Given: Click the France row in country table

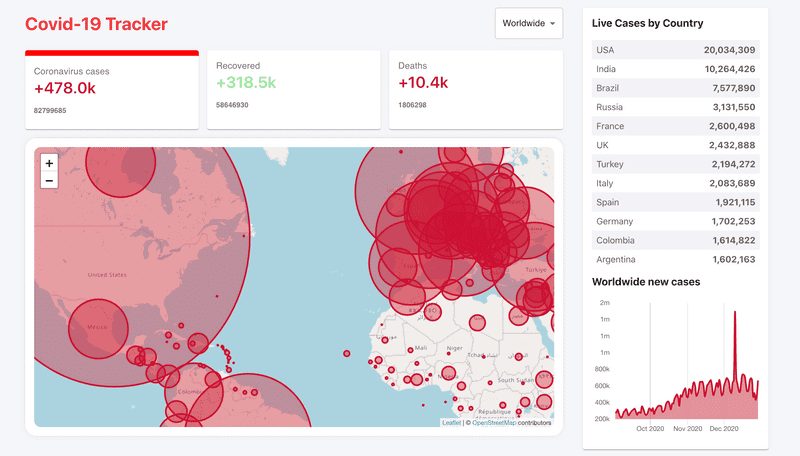Looking at the screenshot, I should (675, 126).
